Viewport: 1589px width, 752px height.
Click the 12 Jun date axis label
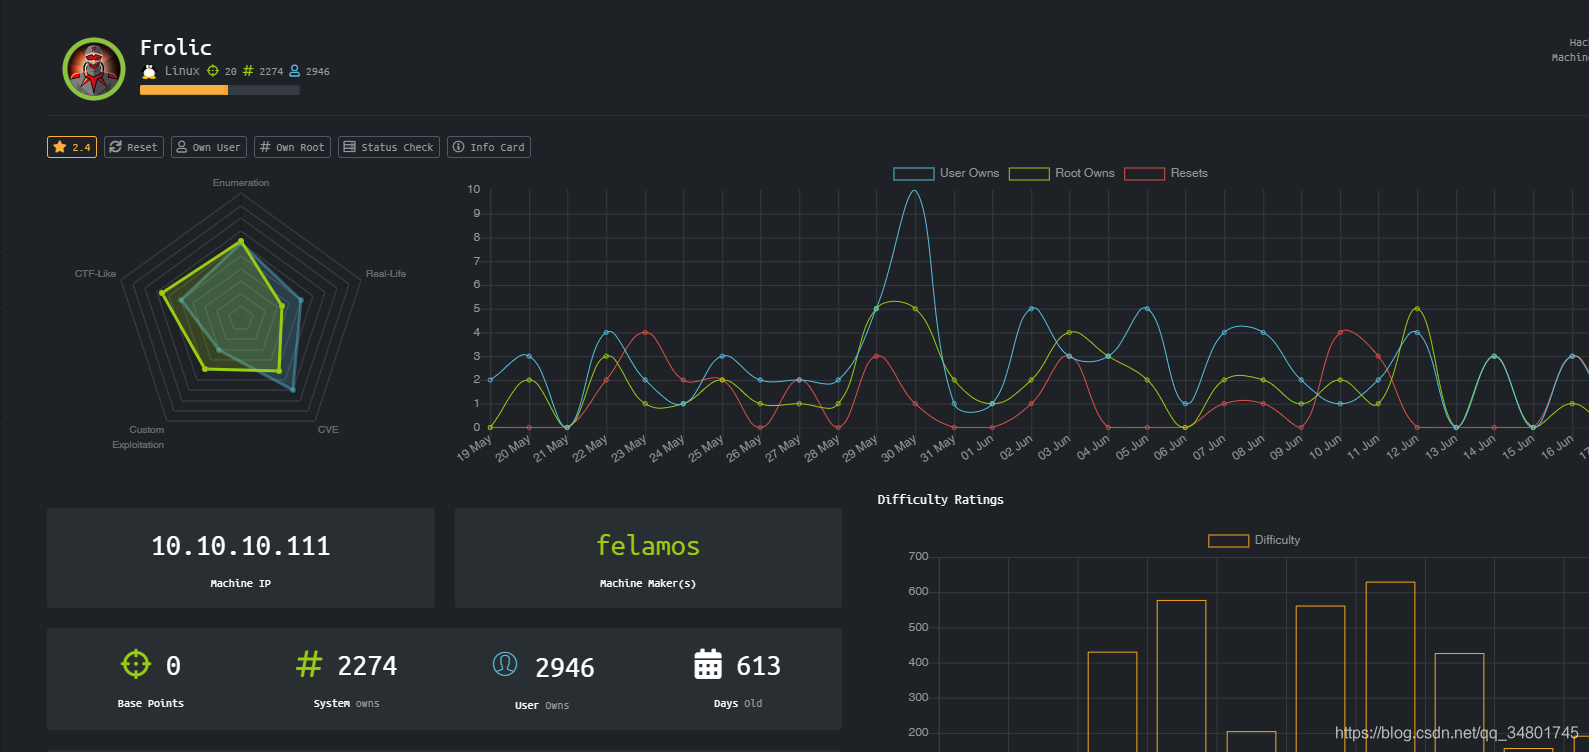(x=1402, y=447)
